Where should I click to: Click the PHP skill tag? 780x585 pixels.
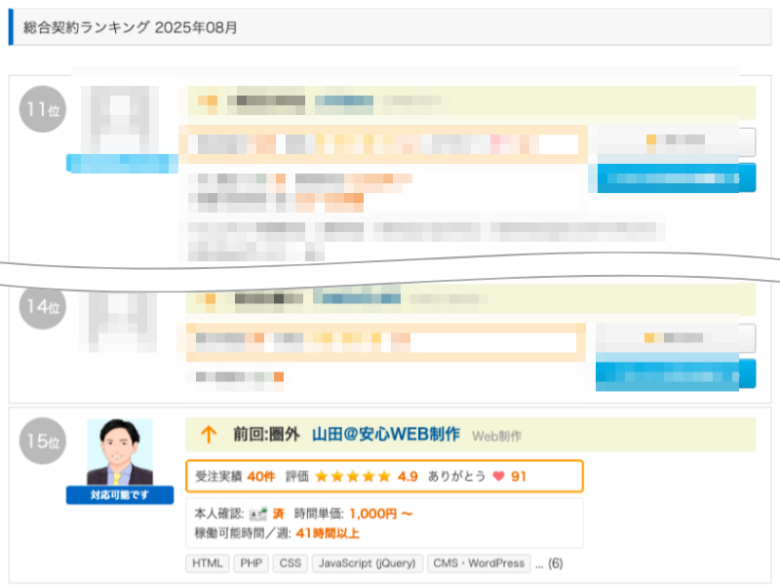251,563
